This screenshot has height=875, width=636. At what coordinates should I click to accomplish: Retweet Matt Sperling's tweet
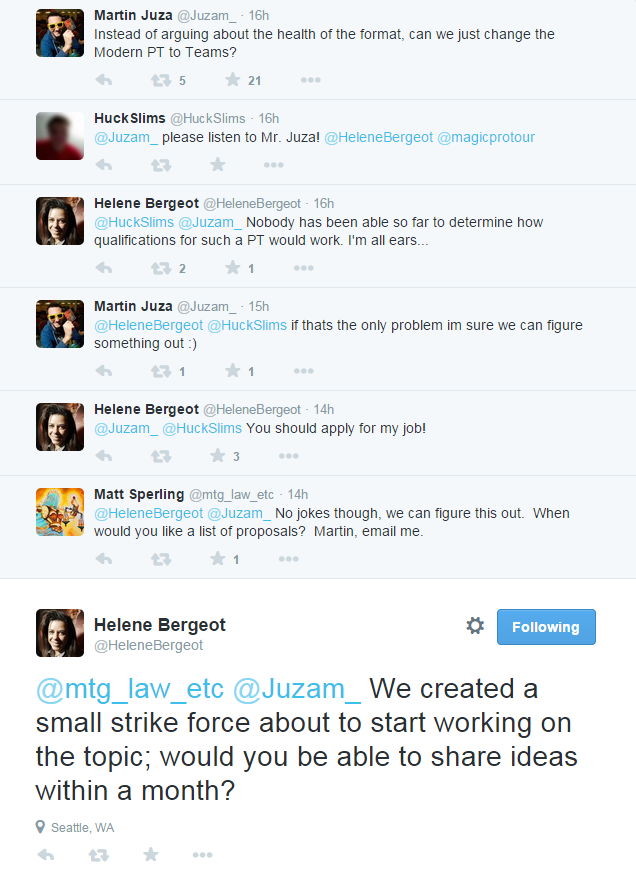click(160, 559)
